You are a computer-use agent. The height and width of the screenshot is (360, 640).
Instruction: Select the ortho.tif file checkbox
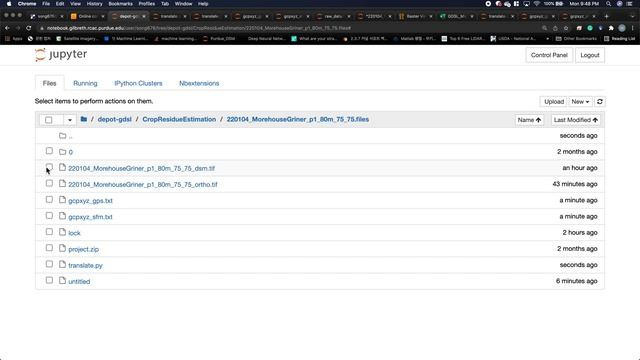point(49,183)
